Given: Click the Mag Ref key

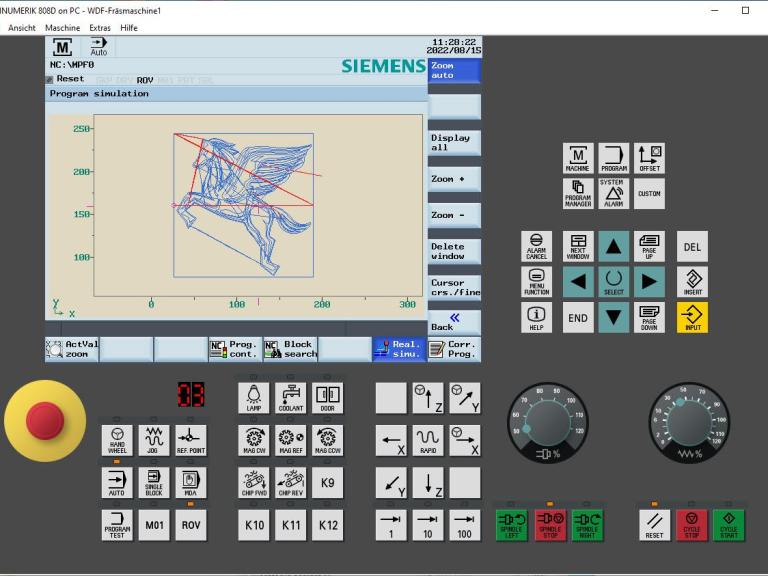Looking at the screenshot, I should tap(290, 440).
